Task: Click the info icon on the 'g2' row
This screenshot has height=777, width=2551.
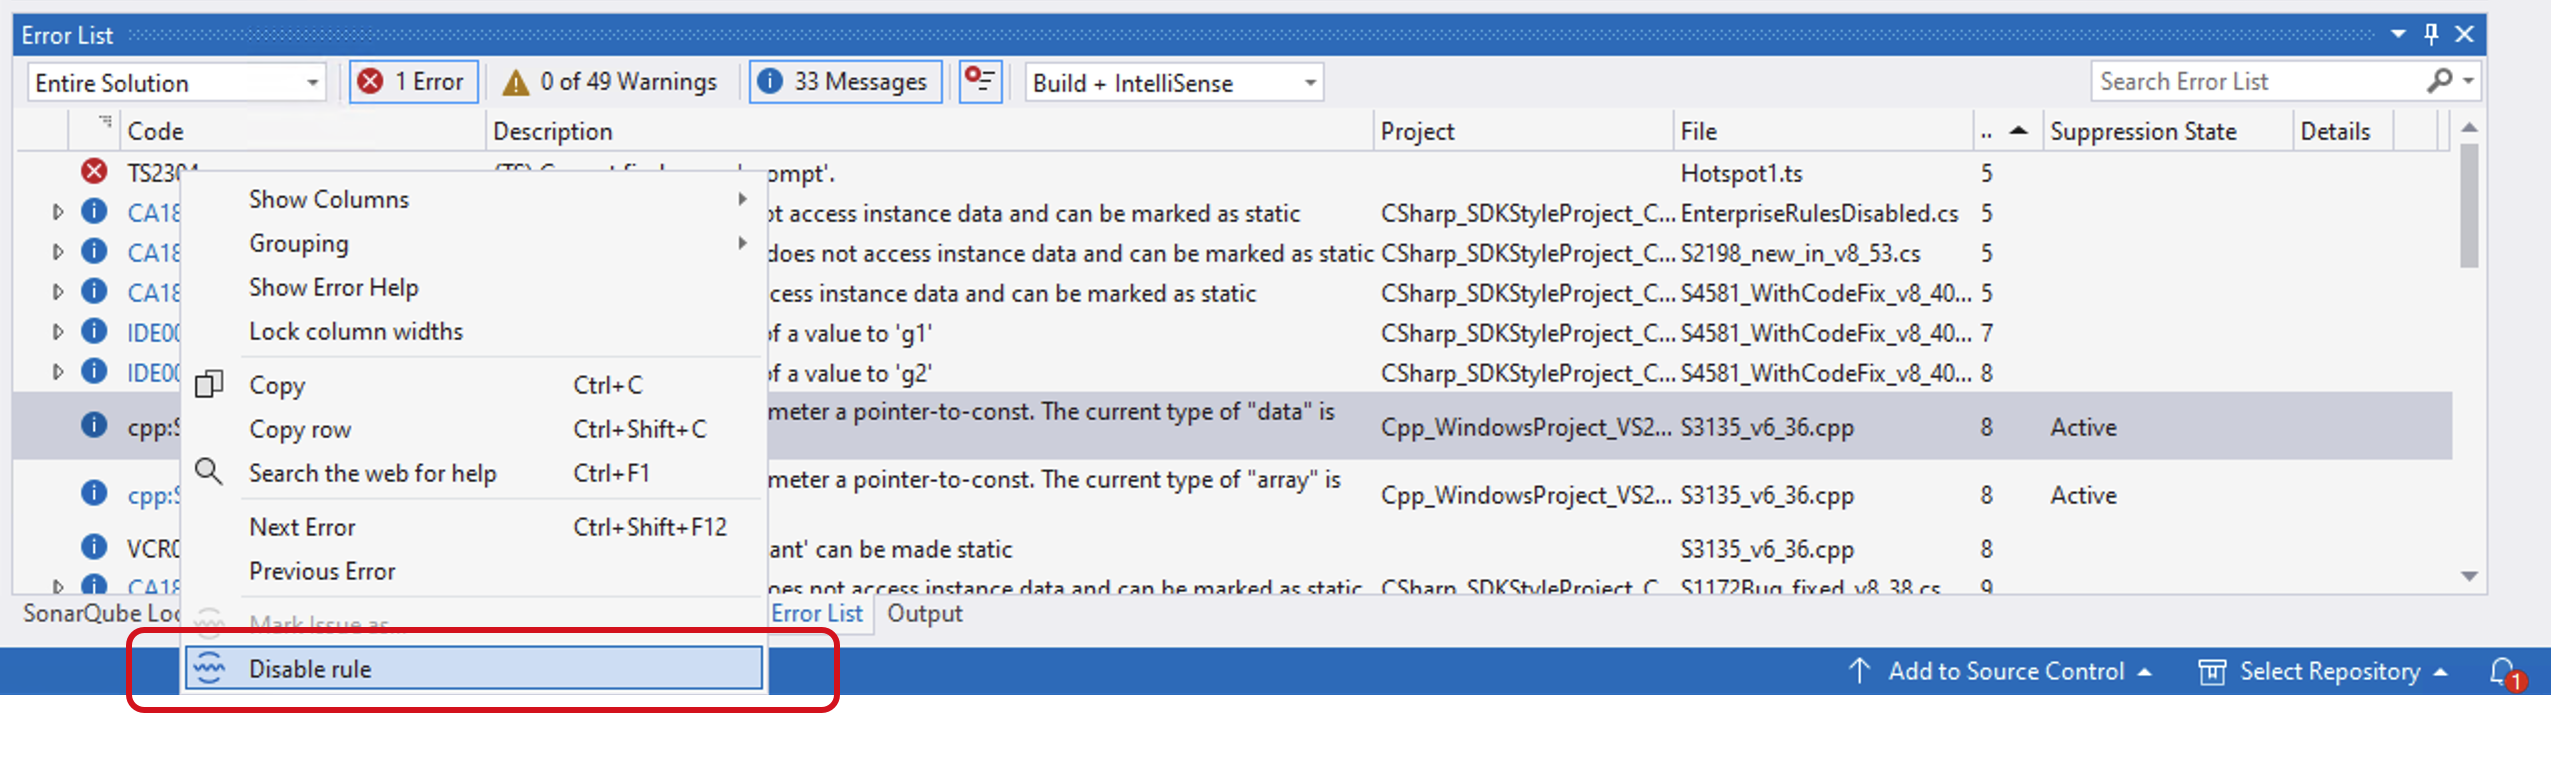Action: [94, 371]
